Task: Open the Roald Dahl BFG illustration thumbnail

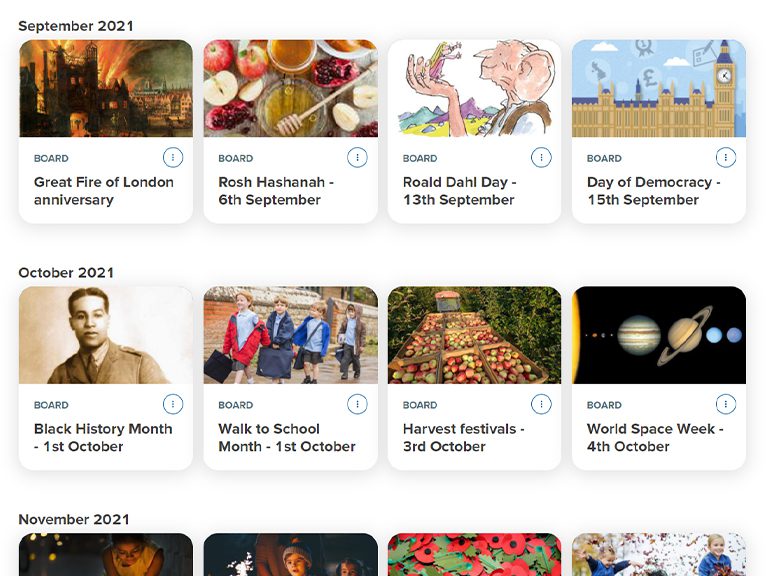Action: tap(475, 88)
